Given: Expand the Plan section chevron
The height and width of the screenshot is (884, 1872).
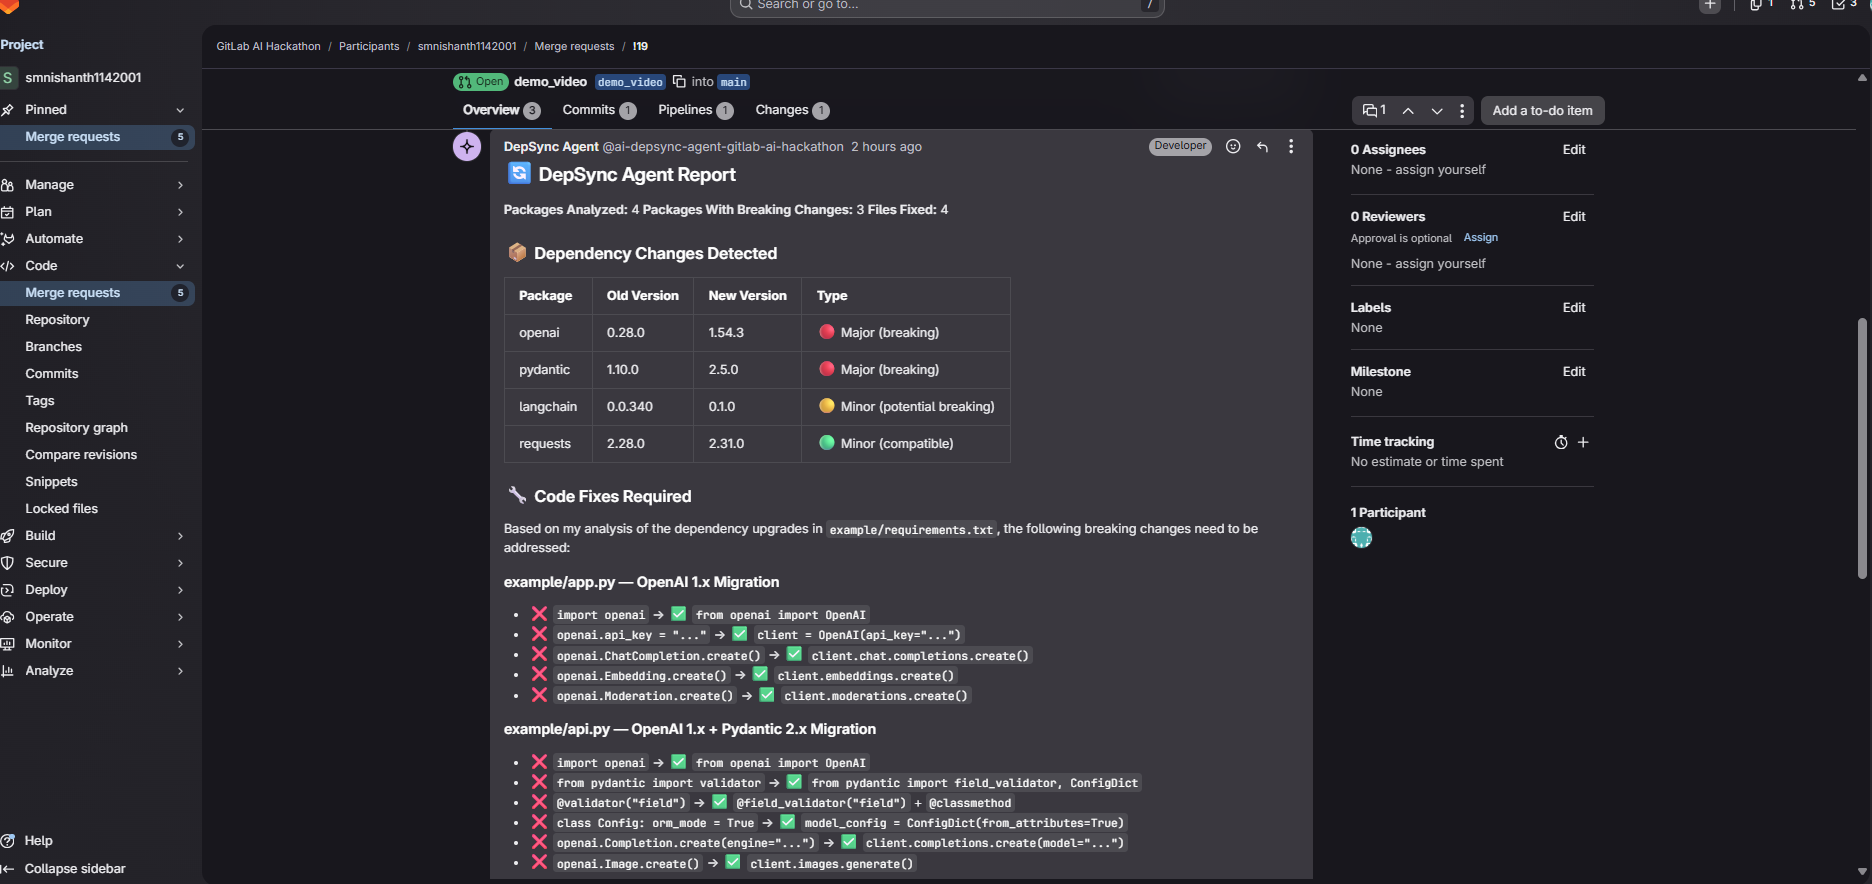Looking at the screenshot, I should click(180, 212).
